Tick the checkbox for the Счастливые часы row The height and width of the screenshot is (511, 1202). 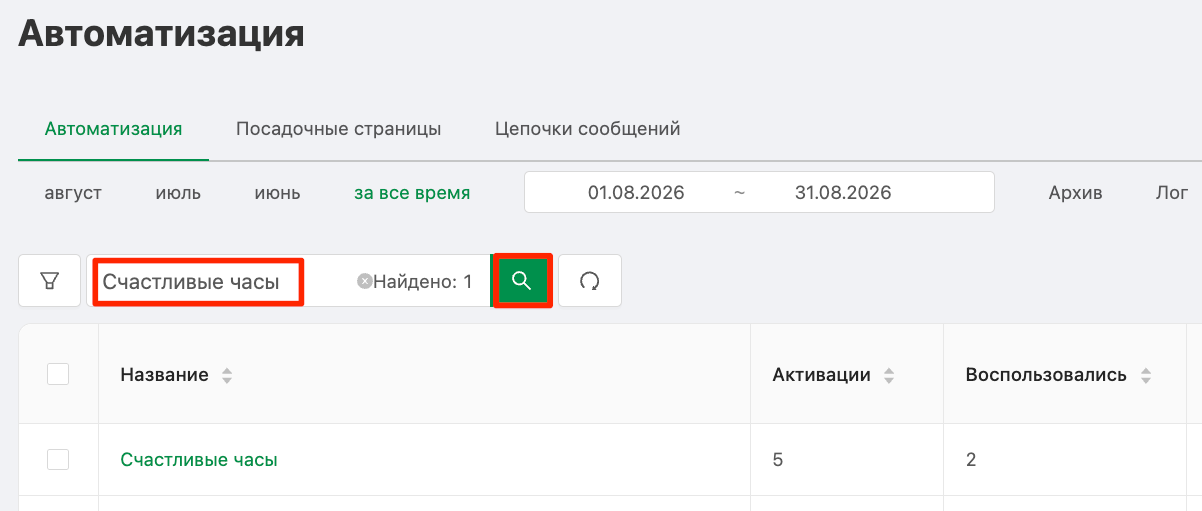[x=58, y=459]
